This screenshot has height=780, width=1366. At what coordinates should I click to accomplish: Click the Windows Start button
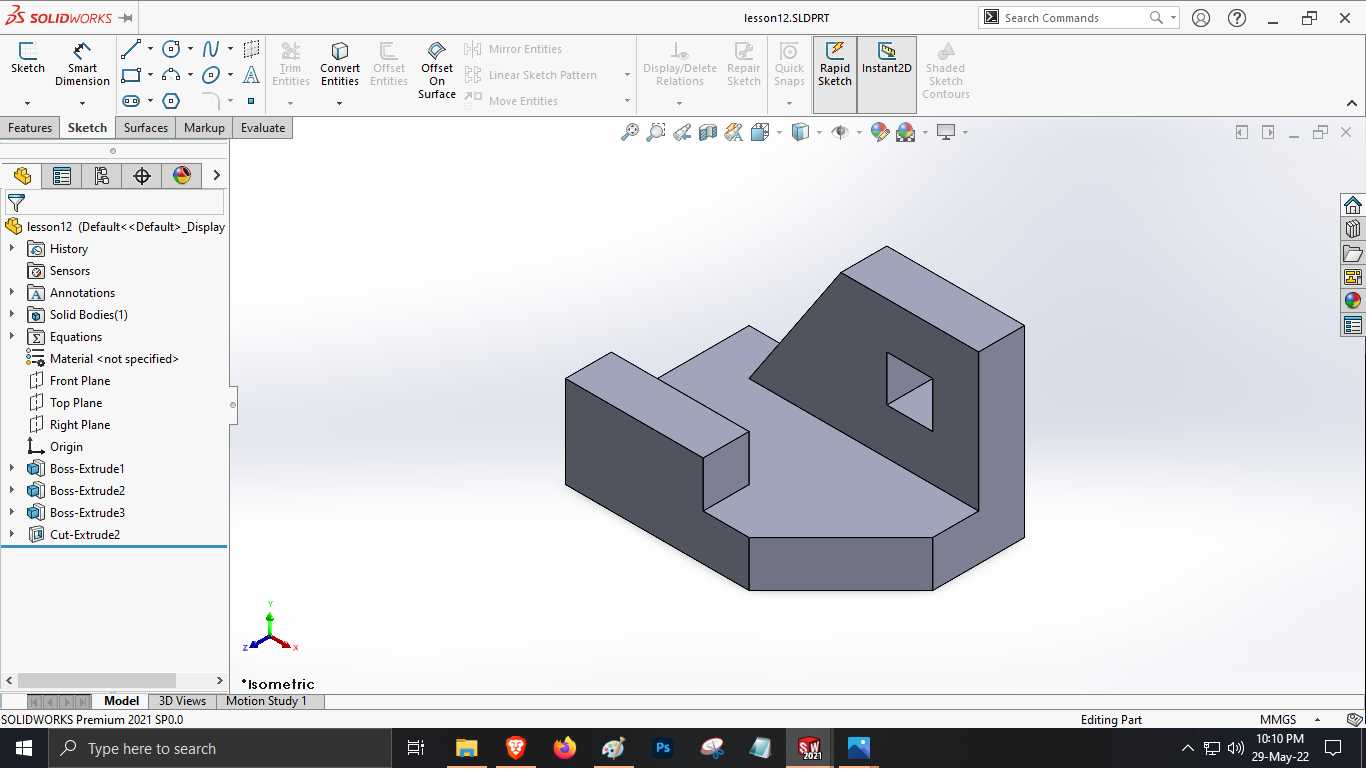click(x=23, y=748)
